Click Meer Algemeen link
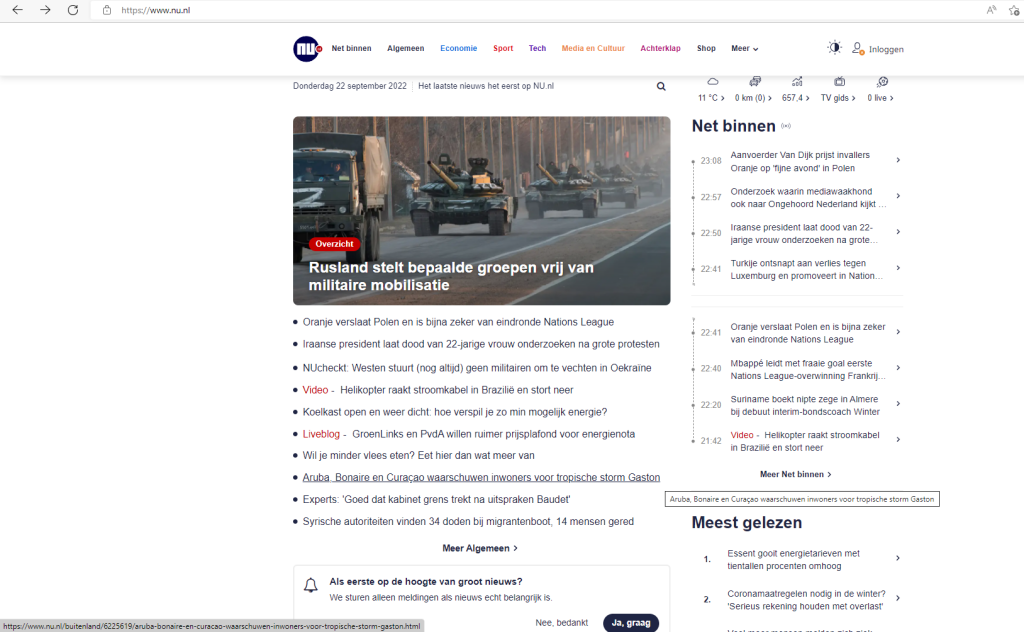Image resolution: width=1024 pixels, height=632 pixels. (480, 548)
